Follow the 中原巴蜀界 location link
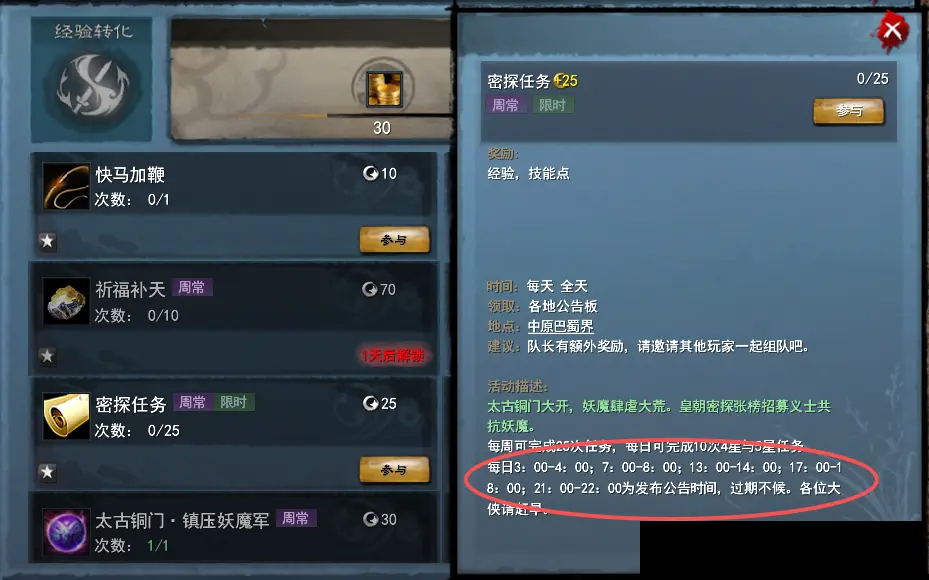 tap(560, 326)
